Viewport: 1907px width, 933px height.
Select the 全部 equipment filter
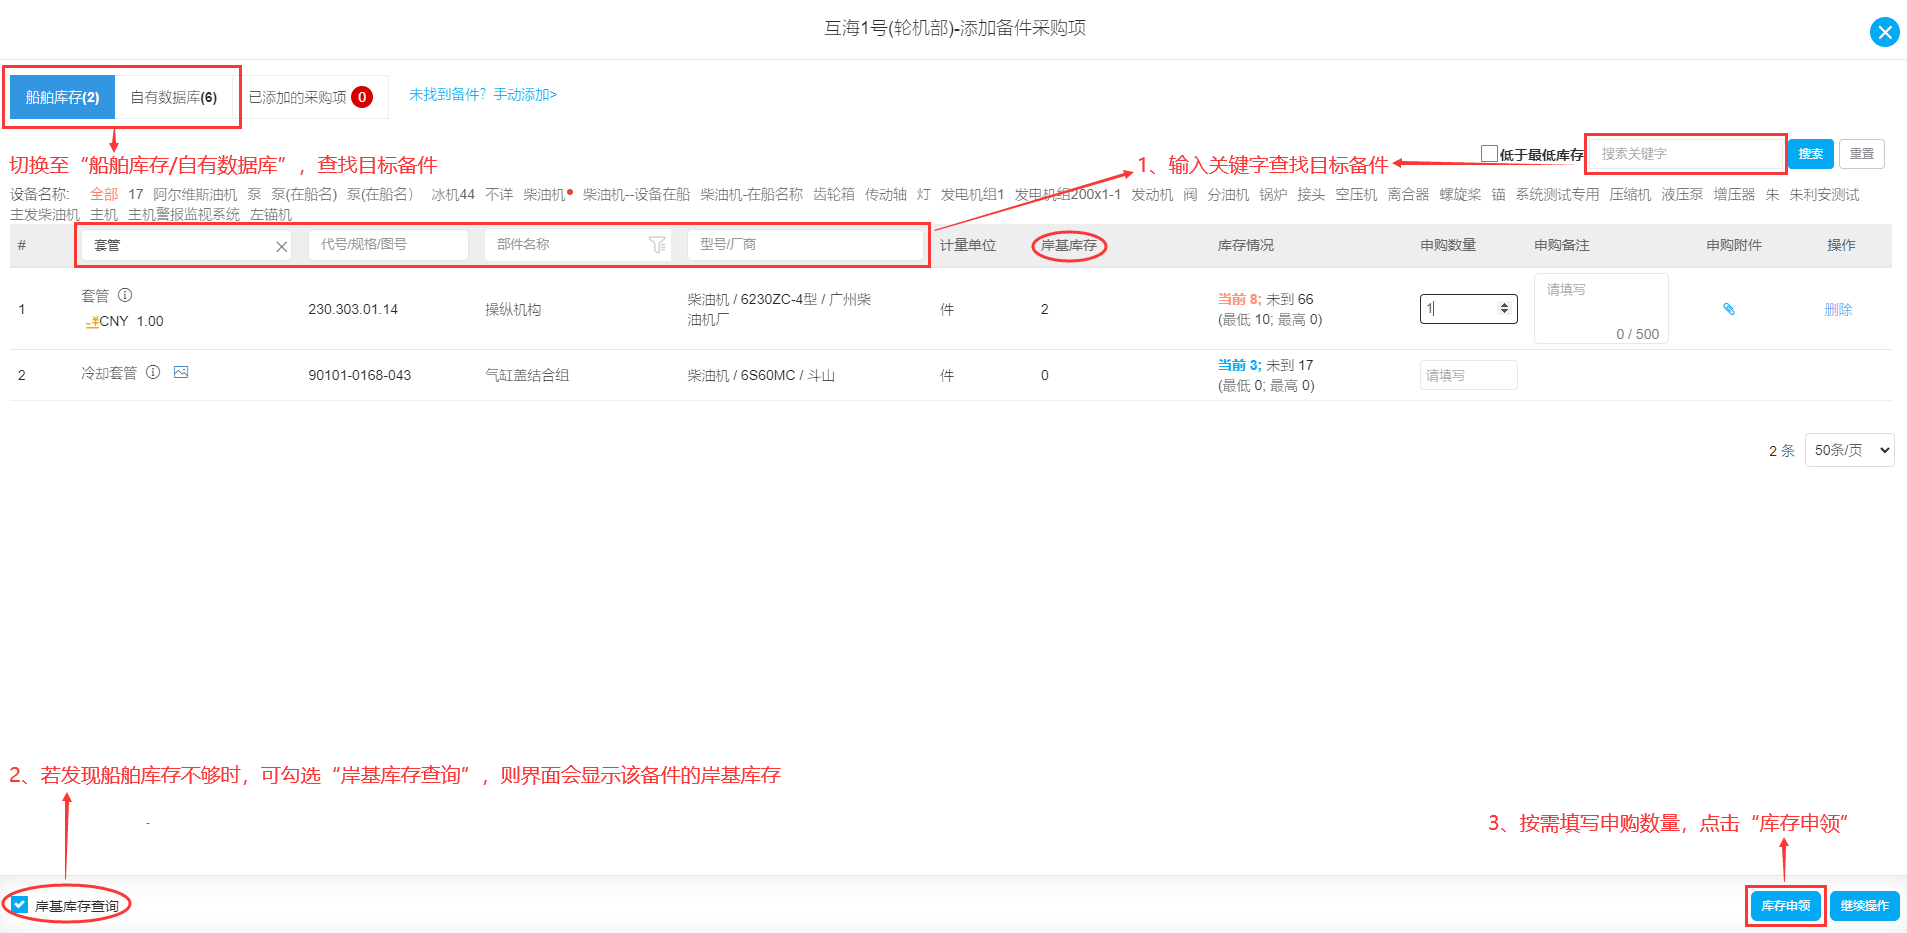click(x=104, y=194)
